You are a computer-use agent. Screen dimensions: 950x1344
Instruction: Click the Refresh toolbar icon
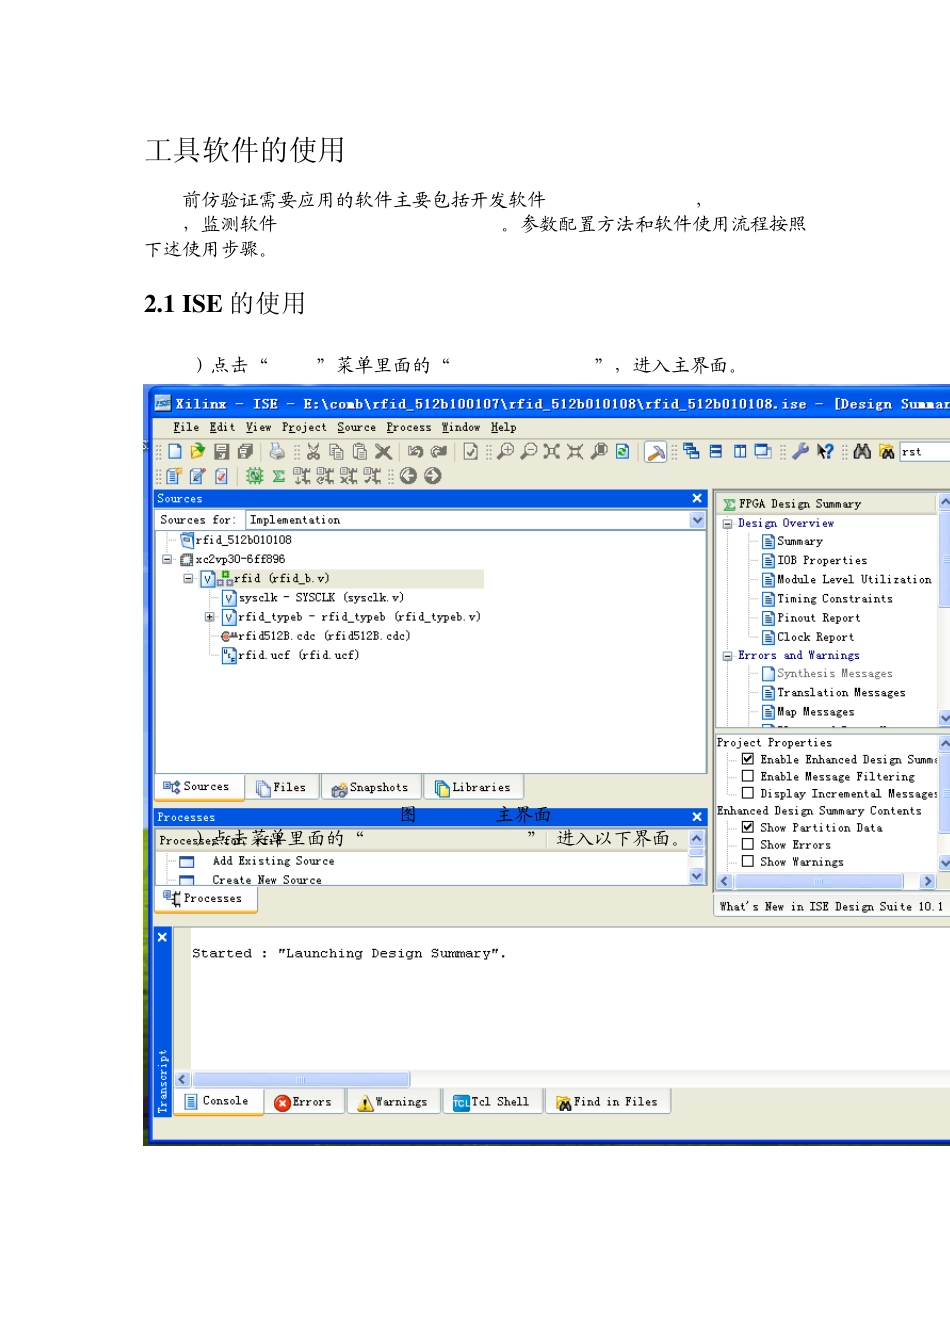pos(622,452)
